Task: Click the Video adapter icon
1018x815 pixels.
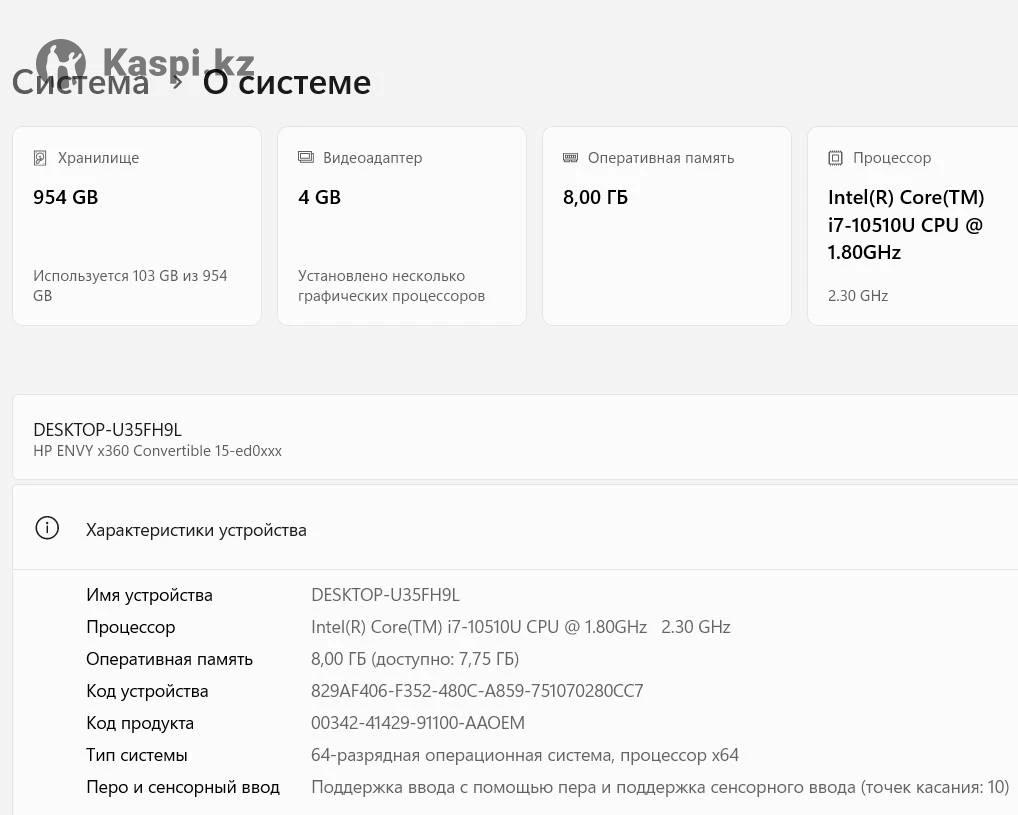Action: click(306, 158)
